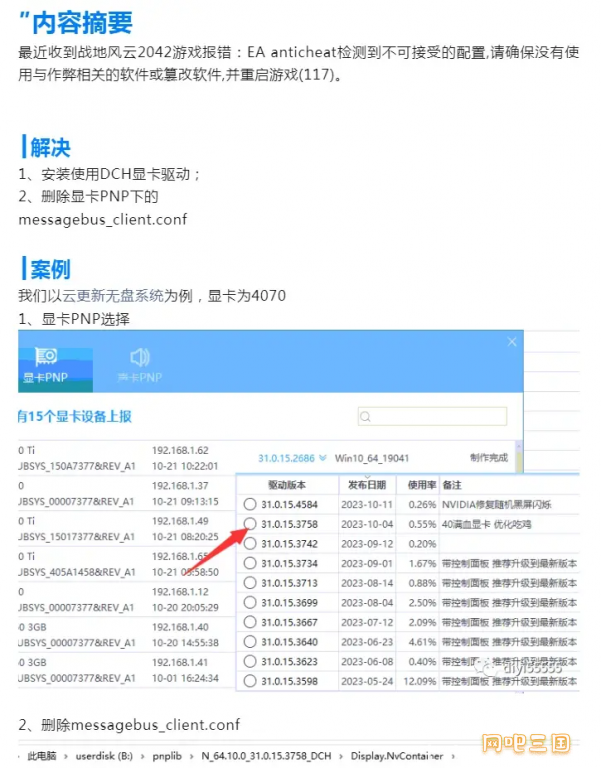
Task: Select driver version 31.0.15.3667 radio
Action: tap(250, 622)
